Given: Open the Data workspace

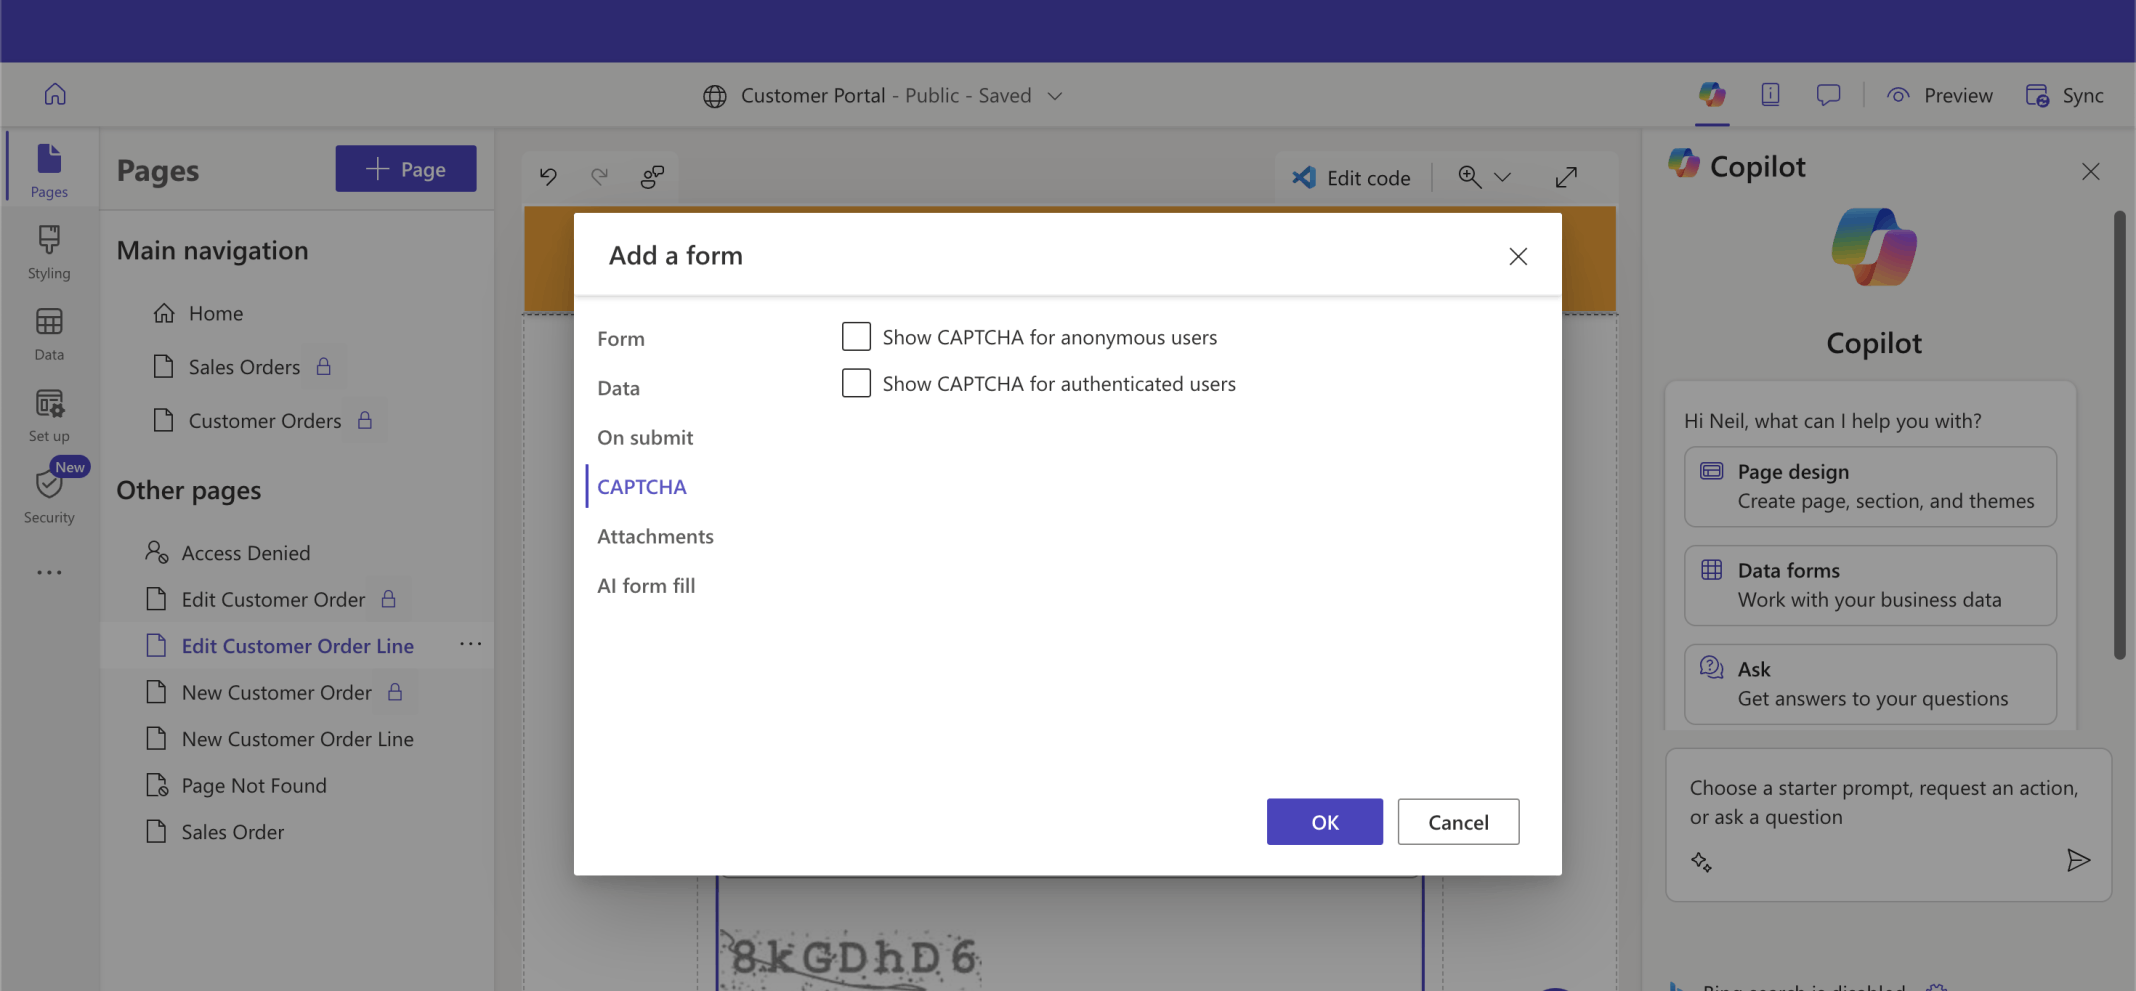Looking at the screenshot, I should pyautogui.click(x=49, y=333).
